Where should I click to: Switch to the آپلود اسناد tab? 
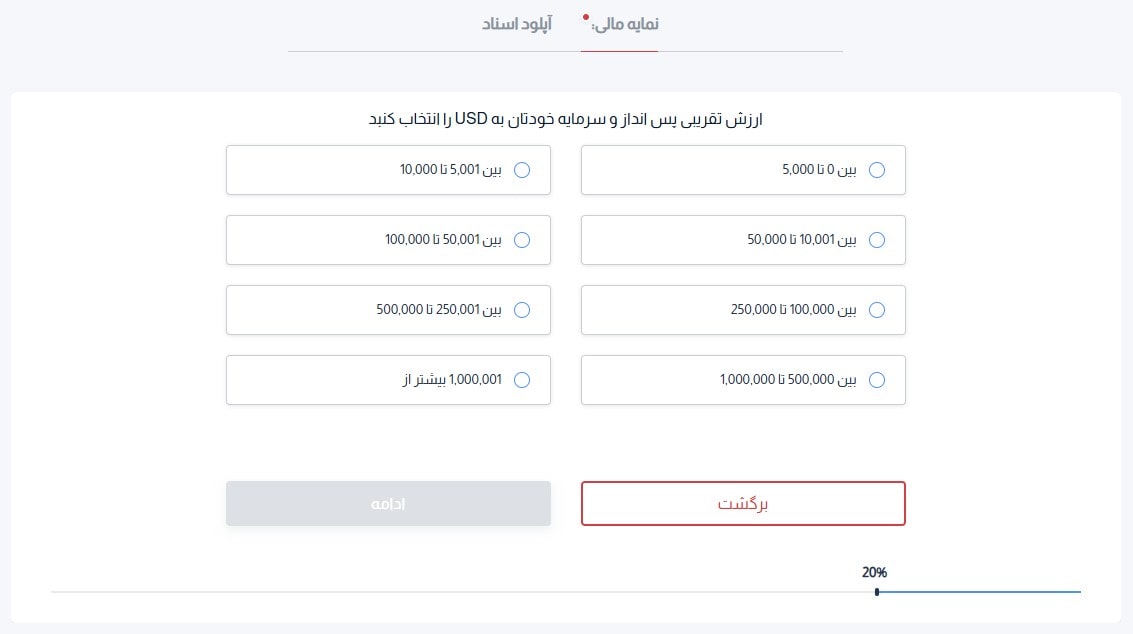click(515, 24)
